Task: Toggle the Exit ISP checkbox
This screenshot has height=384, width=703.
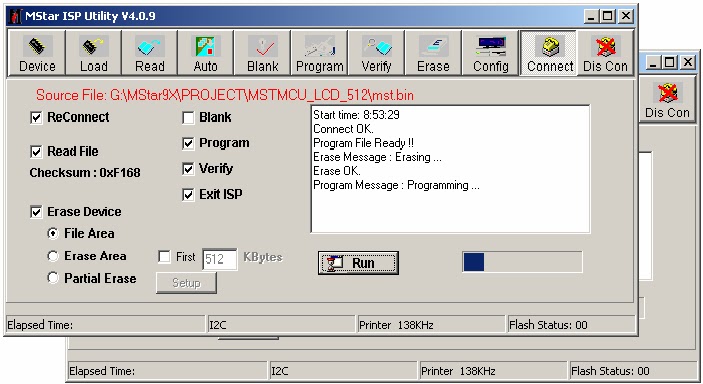Action: 188,195
